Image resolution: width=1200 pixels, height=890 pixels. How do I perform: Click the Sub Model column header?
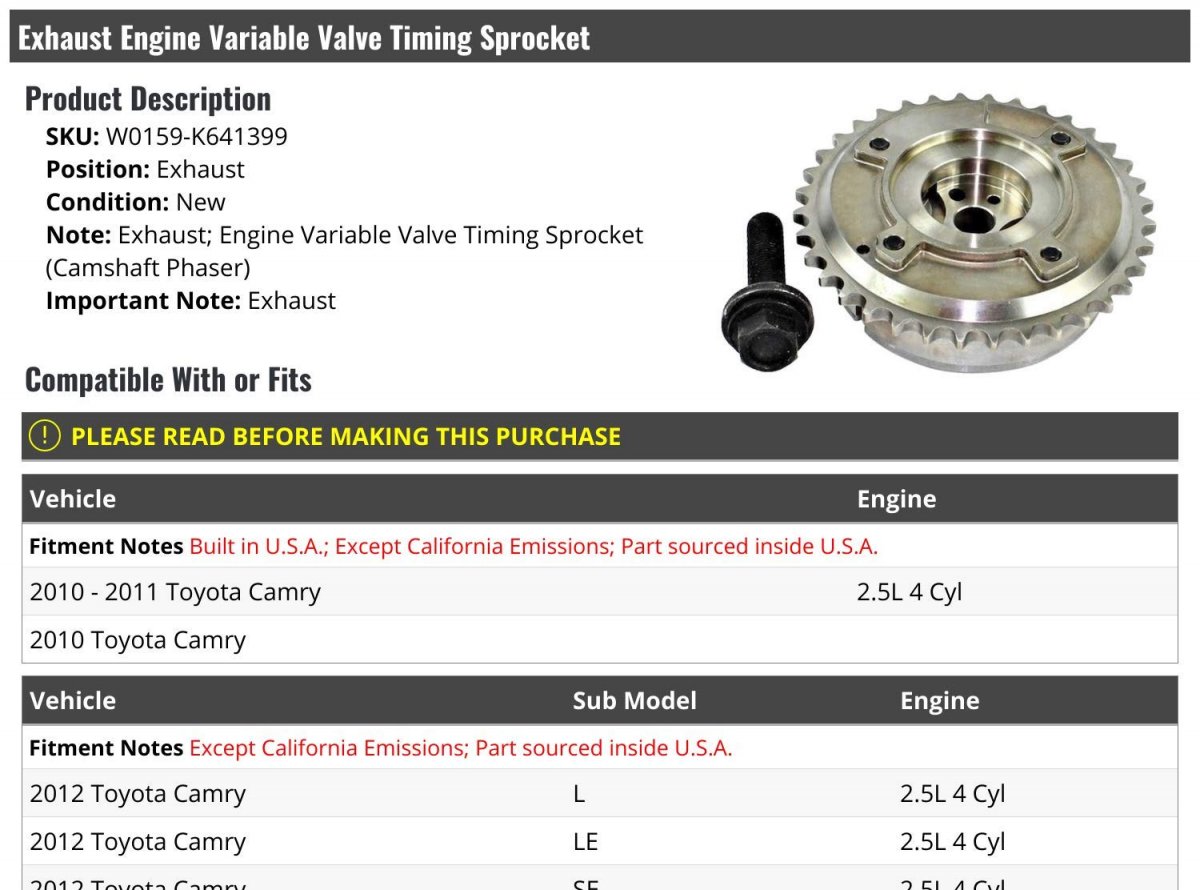coord(634,700)
